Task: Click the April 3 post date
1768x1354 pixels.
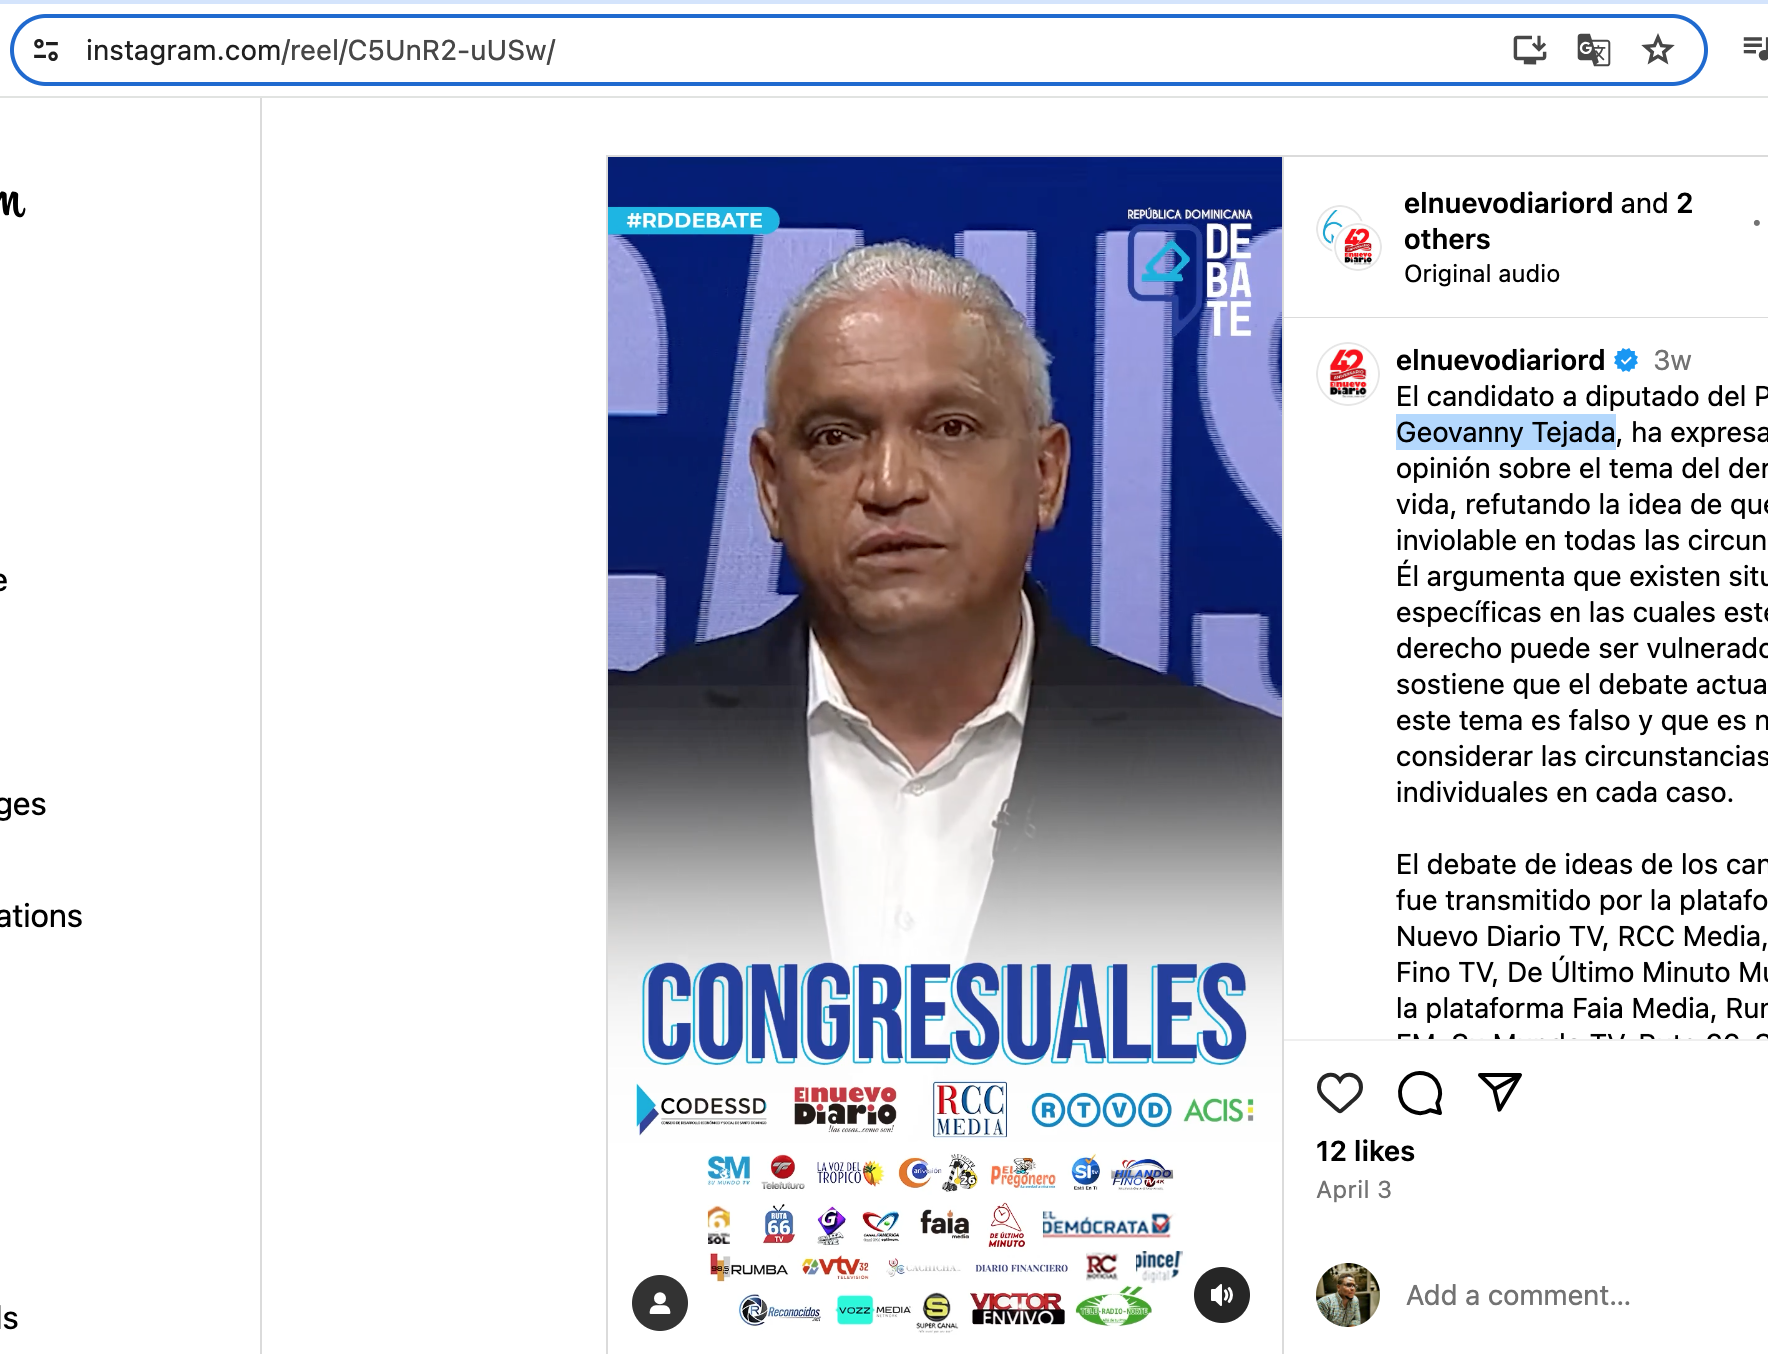Action: point(1353,1189)
